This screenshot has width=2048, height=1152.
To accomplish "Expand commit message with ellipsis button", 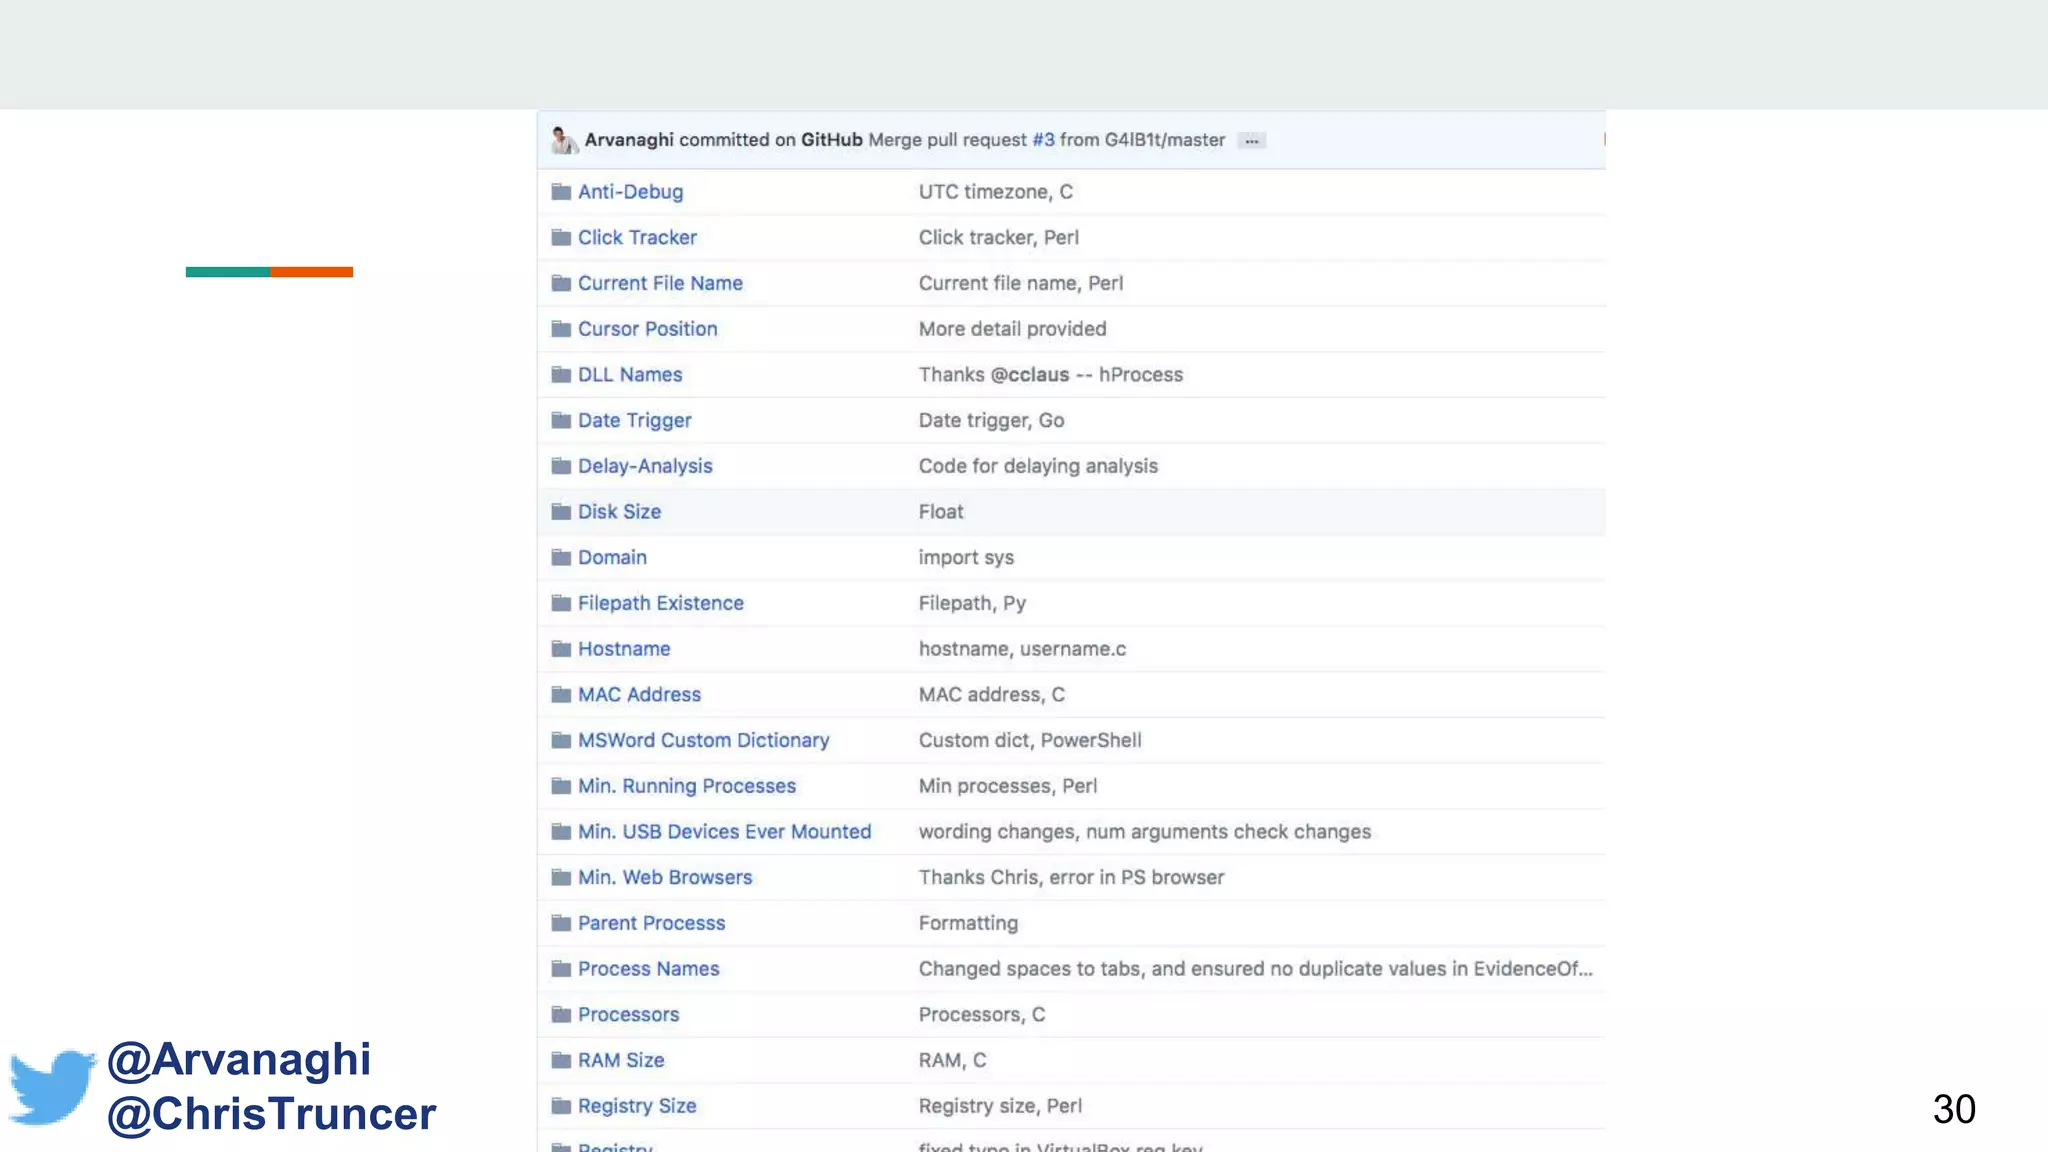I will [1251, 141].
